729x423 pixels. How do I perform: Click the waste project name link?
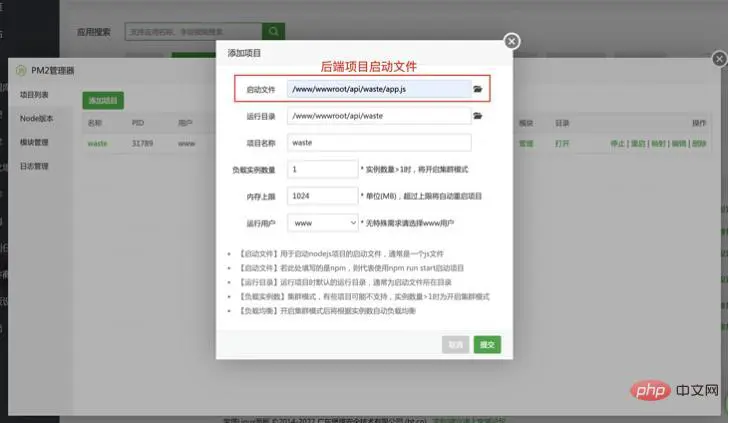pos(97,143)
